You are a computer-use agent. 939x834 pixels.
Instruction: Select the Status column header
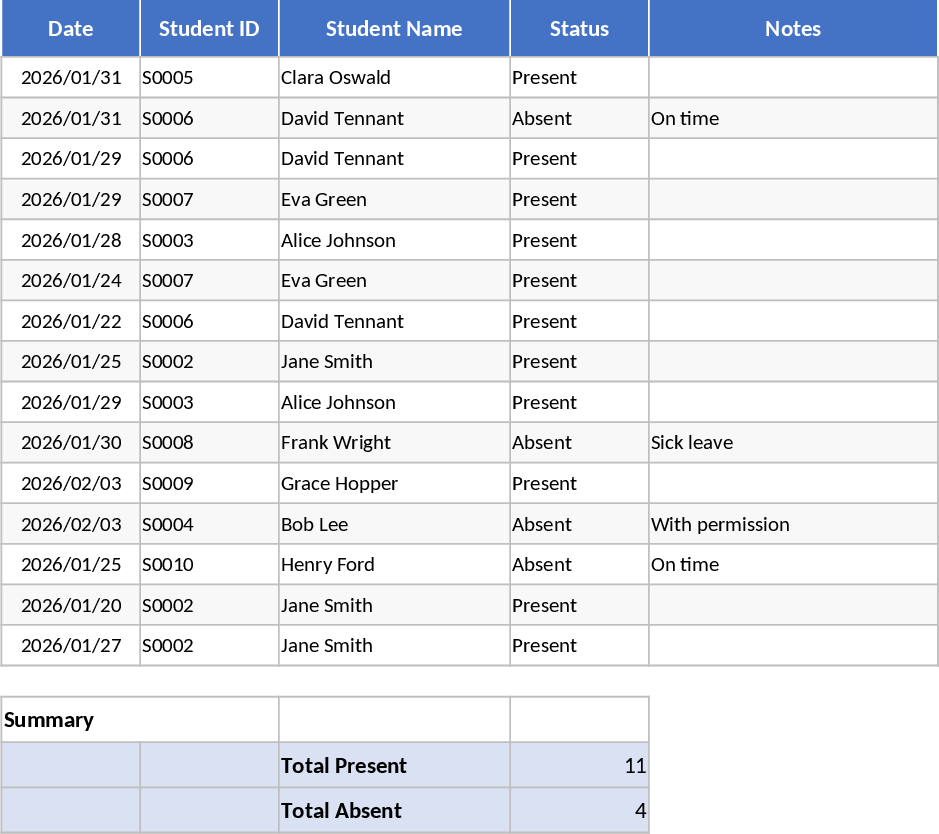point(579,28)
